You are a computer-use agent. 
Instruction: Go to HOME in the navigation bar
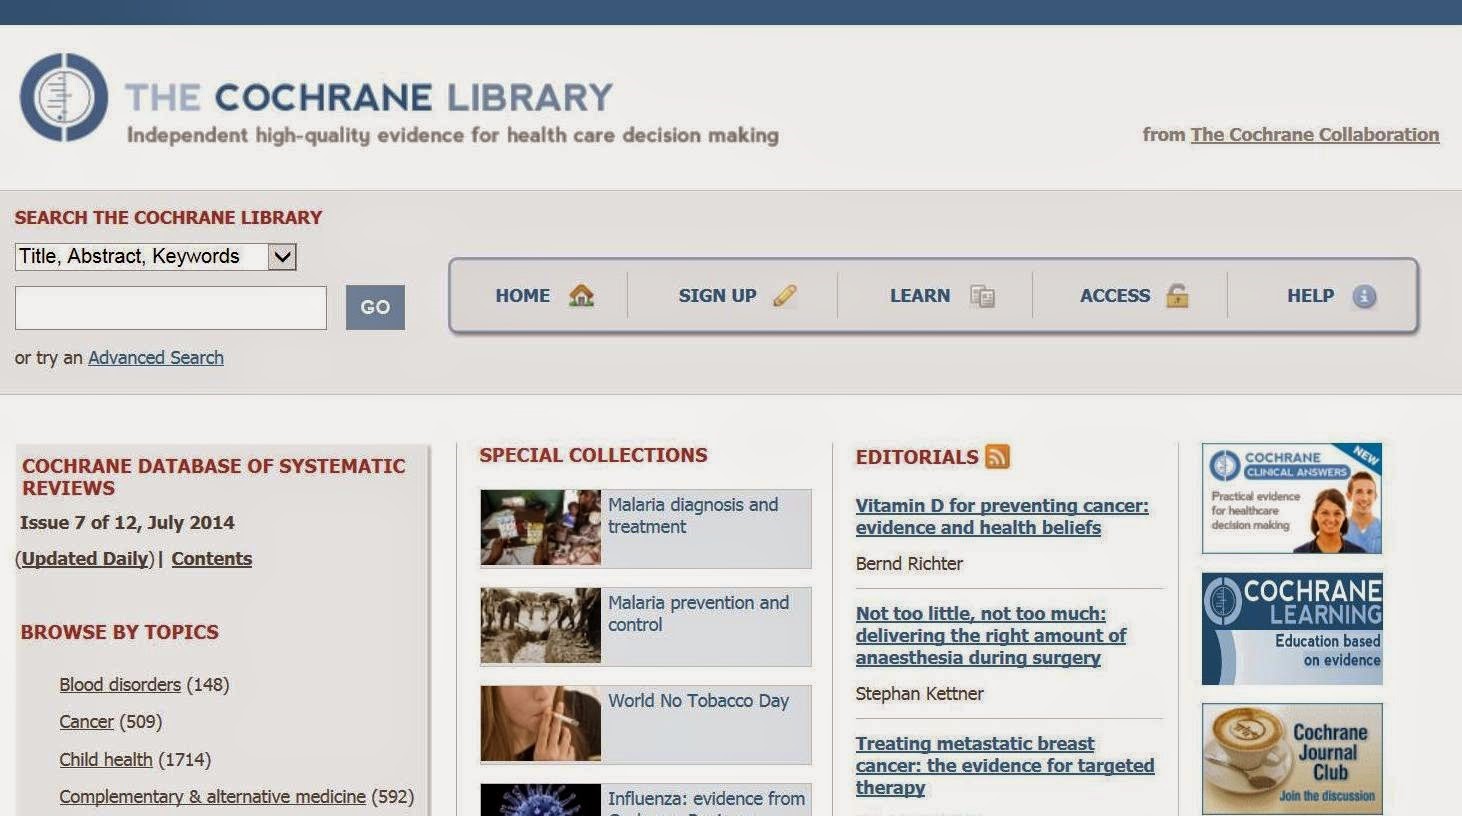tap(523, 296)
